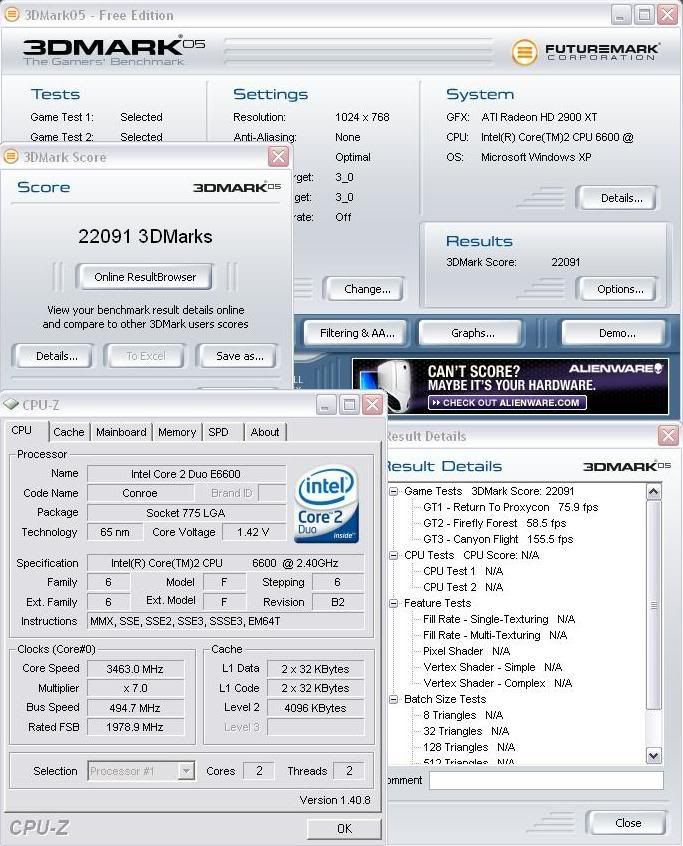Collapse the CPU Tests tree node
This screenshot has width=683, height=846.
(x=394, y=555)
